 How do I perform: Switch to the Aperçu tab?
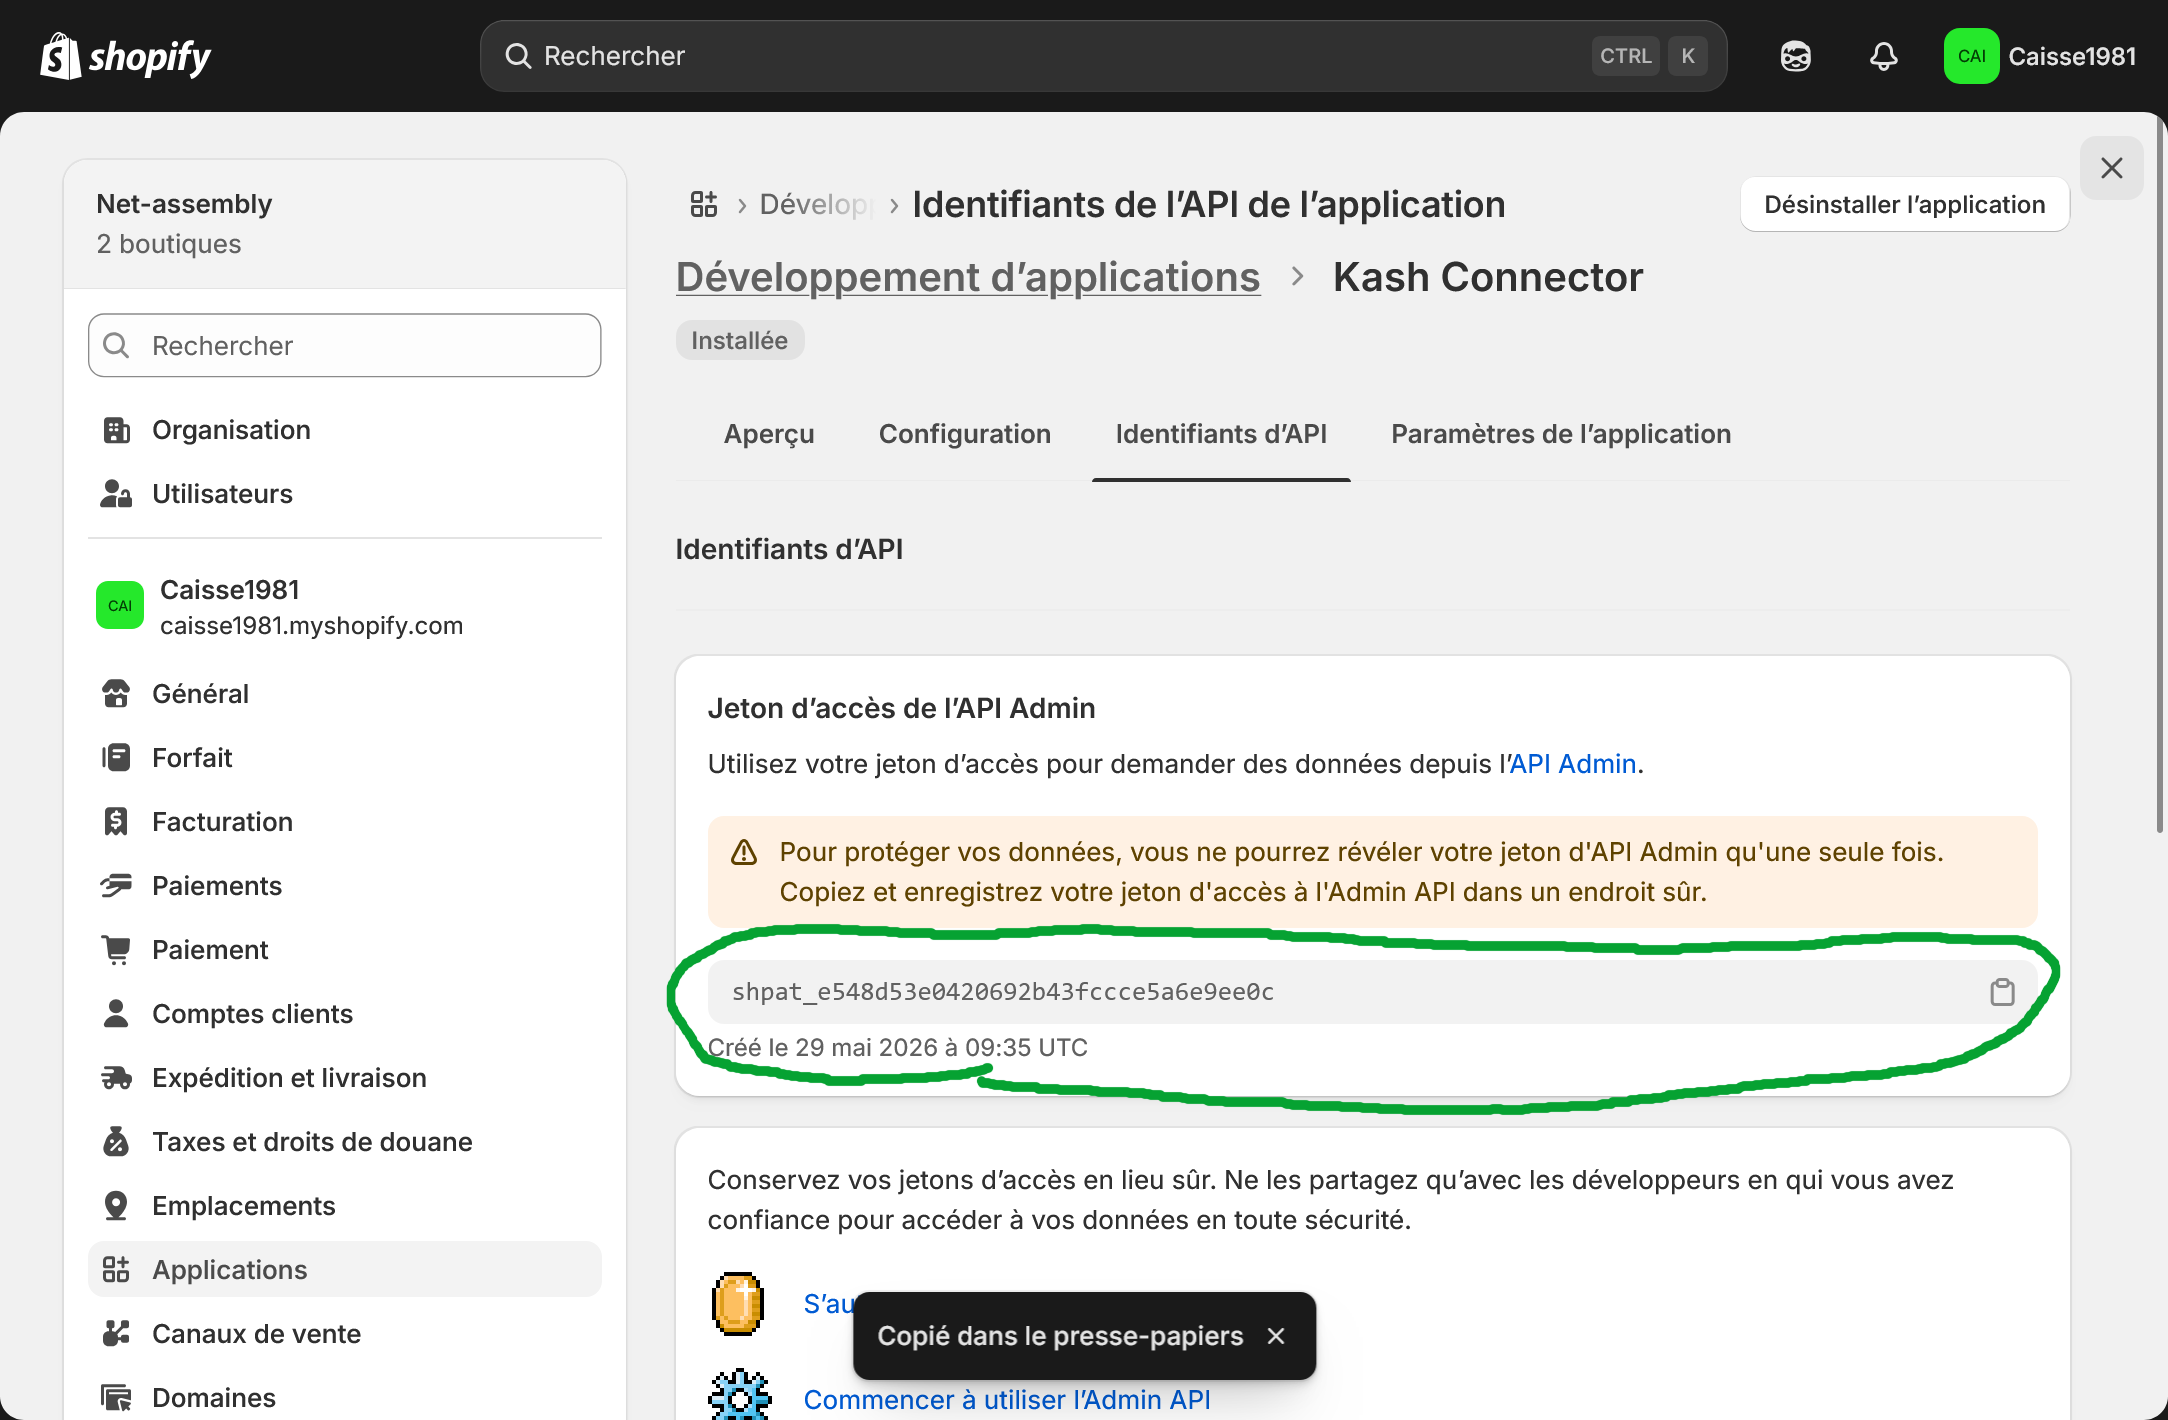click(x=769, y=434)
